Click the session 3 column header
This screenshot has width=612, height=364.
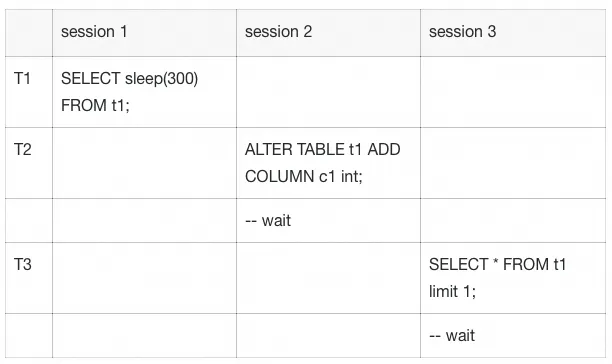[x=513, y=33]
